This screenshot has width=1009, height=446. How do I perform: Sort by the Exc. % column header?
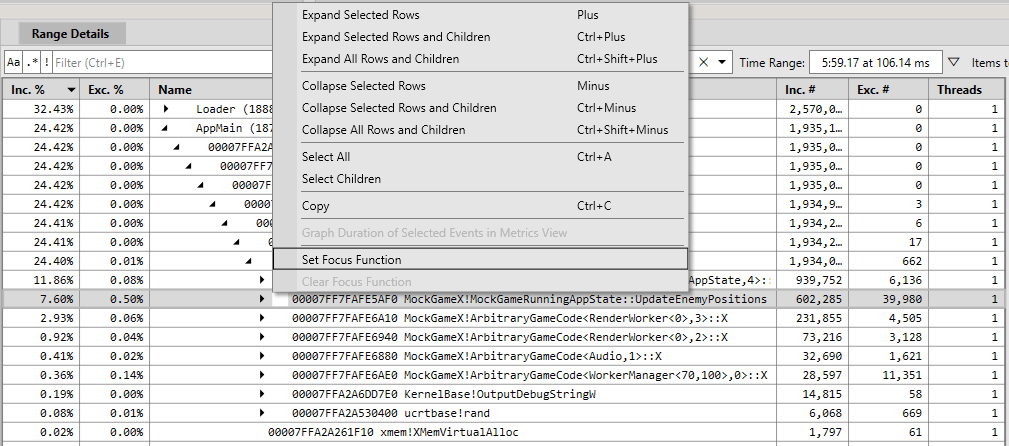(115, 90)
